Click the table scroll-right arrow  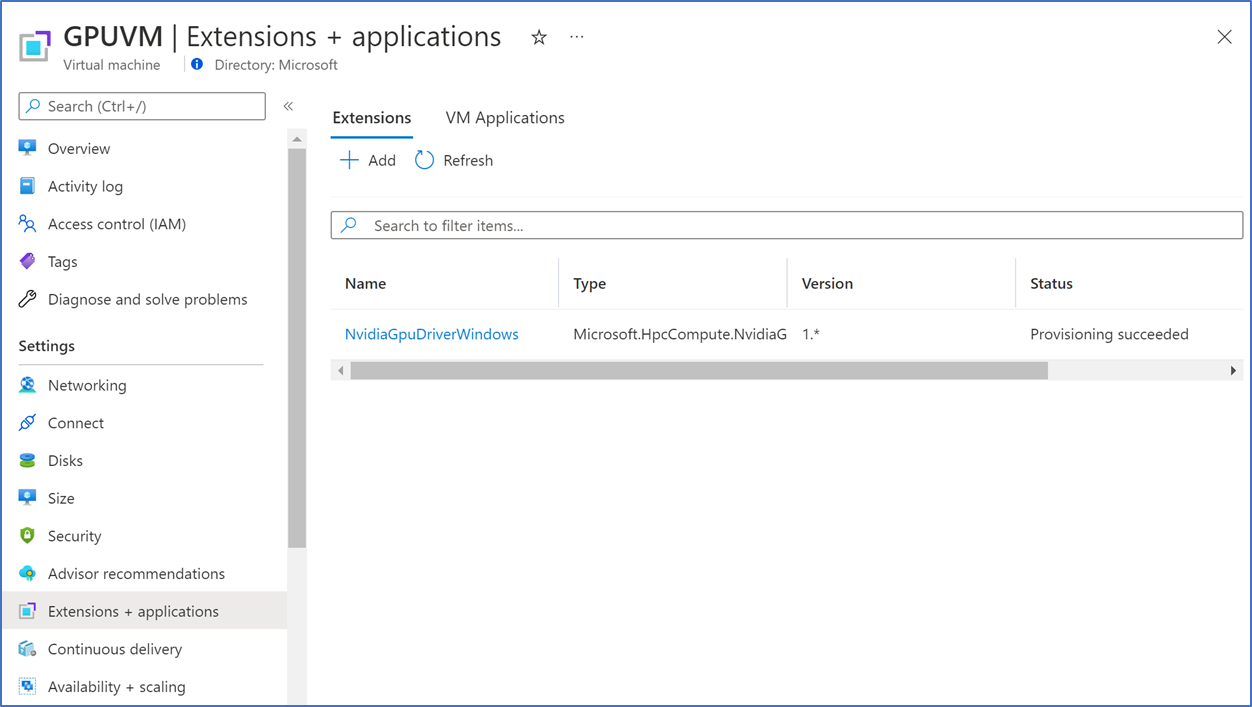1234,371
